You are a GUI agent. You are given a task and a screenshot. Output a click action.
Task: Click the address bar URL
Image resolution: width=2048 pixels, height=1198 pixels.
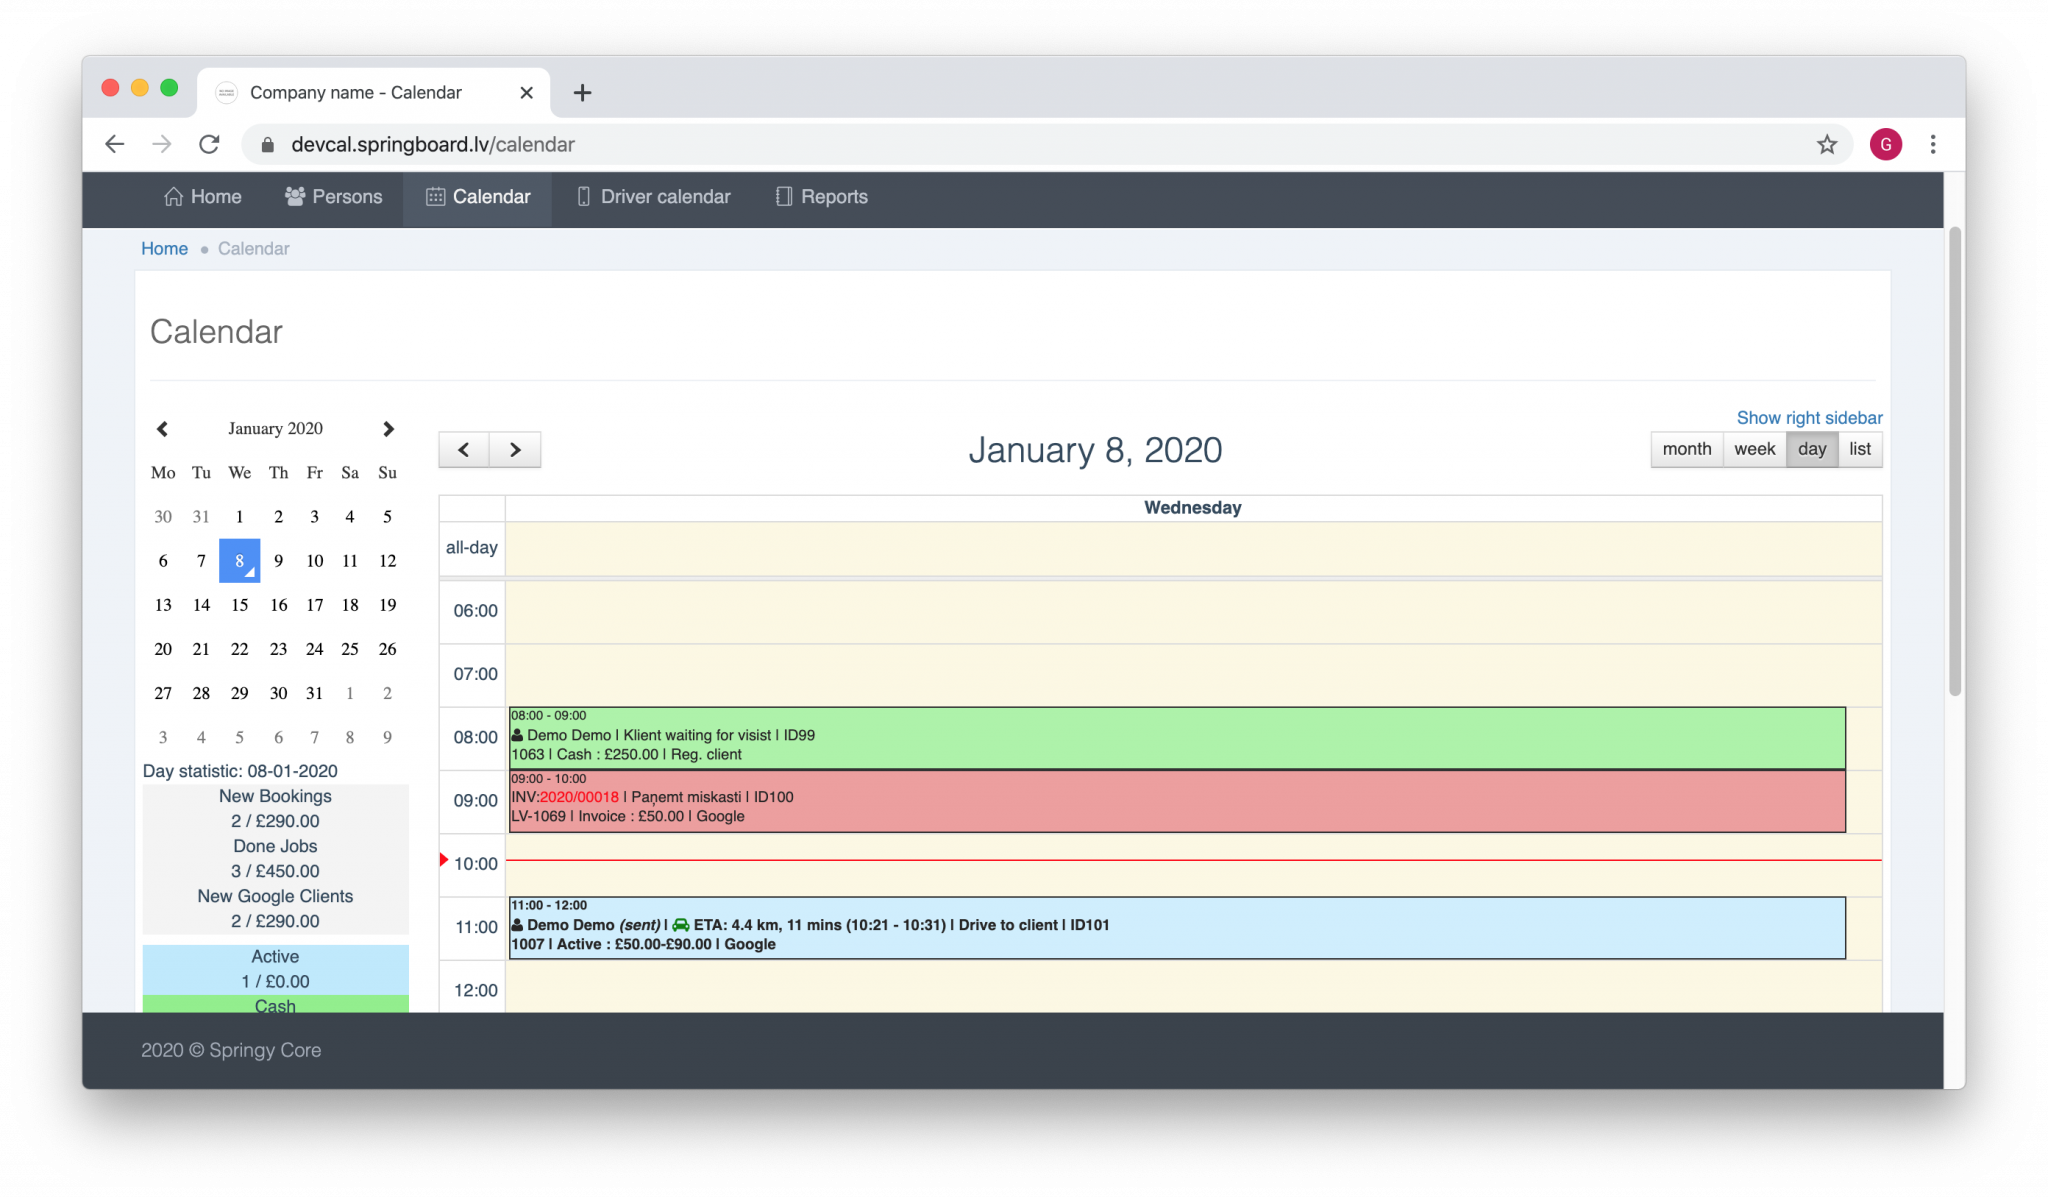433,144
